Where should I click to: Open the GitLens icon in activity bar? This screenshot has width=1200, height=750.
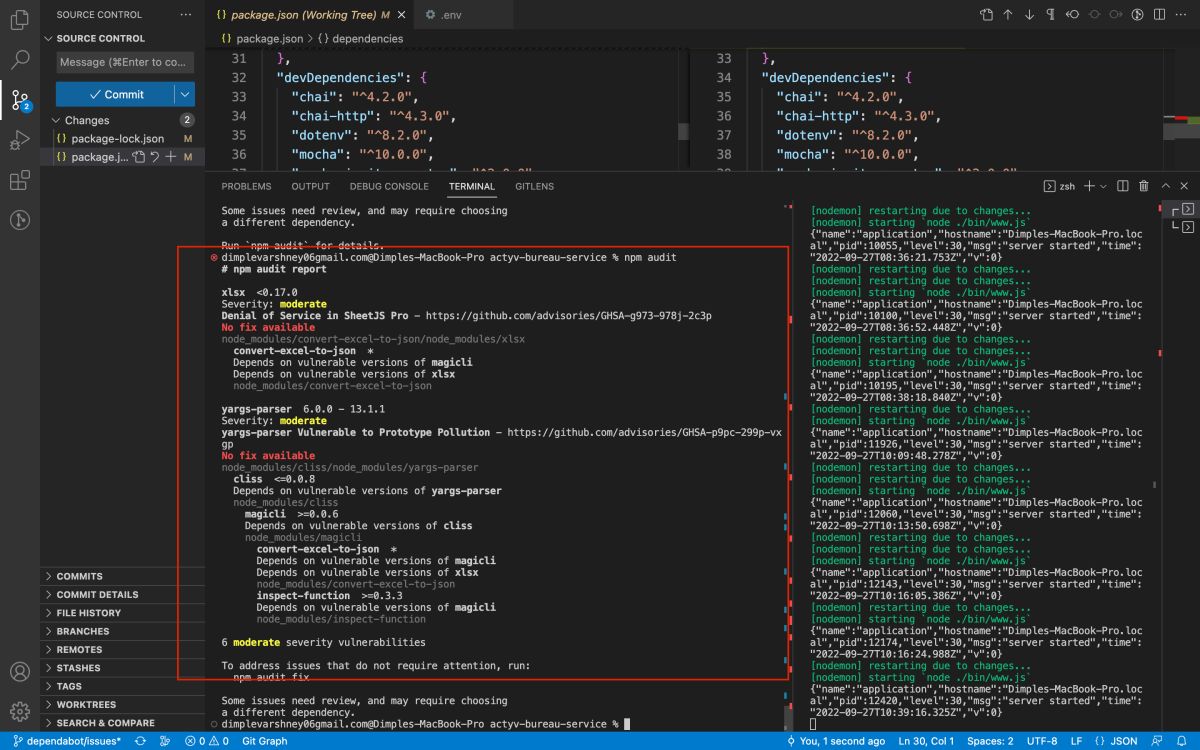(x=20, y=220)
